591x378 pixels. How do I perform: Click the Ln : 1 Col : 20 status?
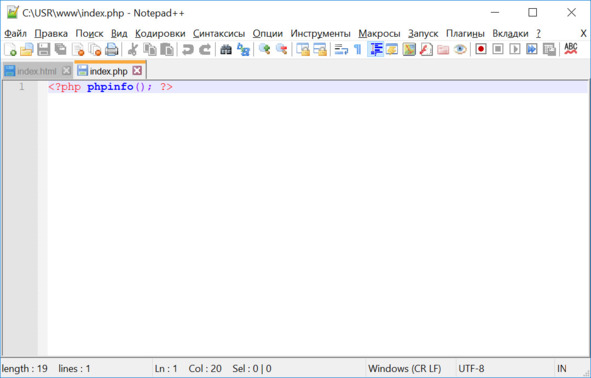[188, 368]
